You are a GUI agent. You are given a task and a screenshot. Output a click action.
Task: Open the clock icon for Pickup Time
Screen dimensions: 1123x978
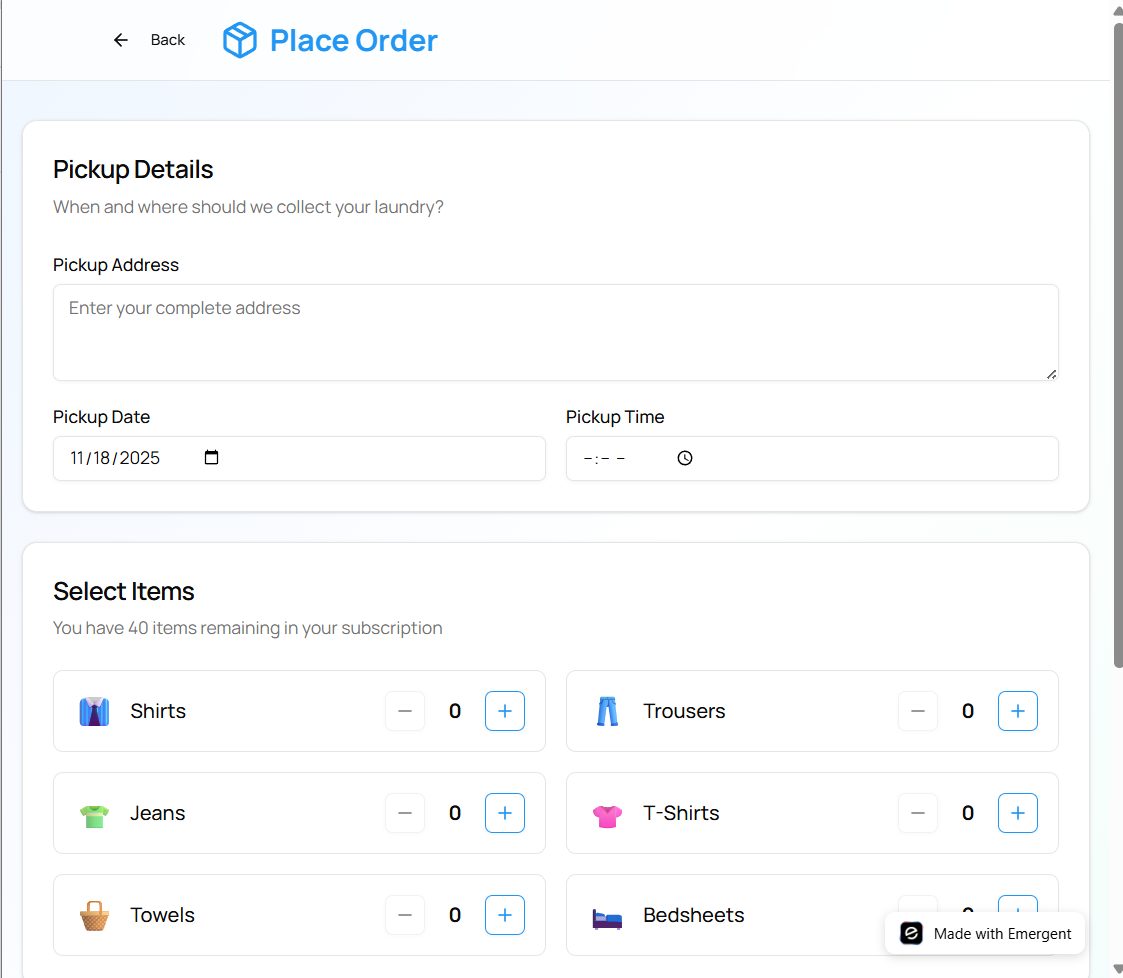(684, 457)
